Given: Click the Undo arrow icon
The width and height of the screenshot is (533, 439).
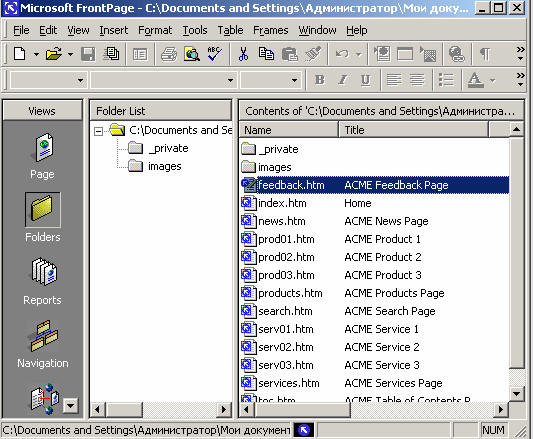Looking at the screenshot, I should 342,54.
